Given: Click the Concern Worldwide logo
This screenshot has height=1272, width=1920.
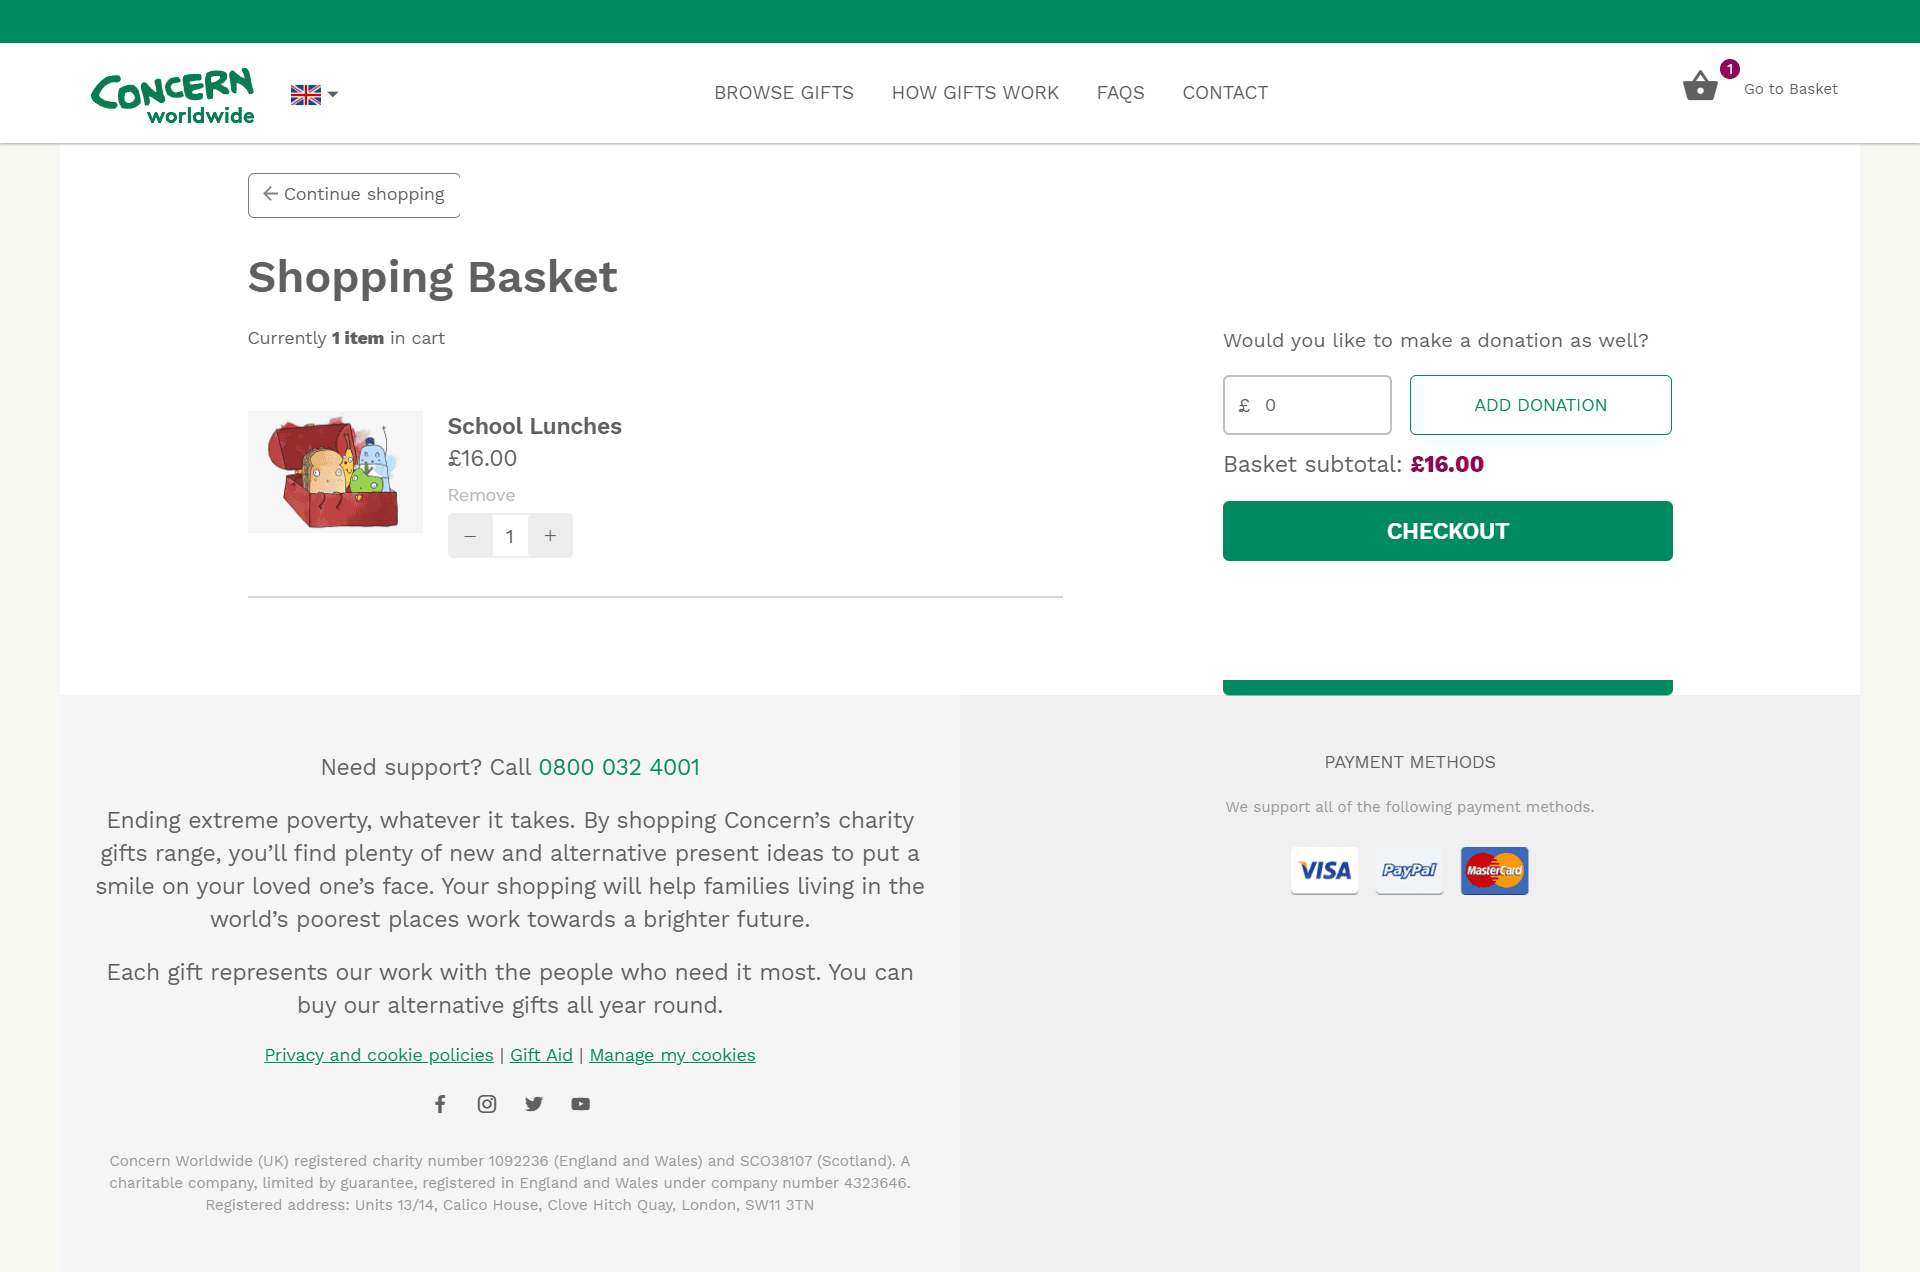Looking at the screenshot, I should coord(173,95).
